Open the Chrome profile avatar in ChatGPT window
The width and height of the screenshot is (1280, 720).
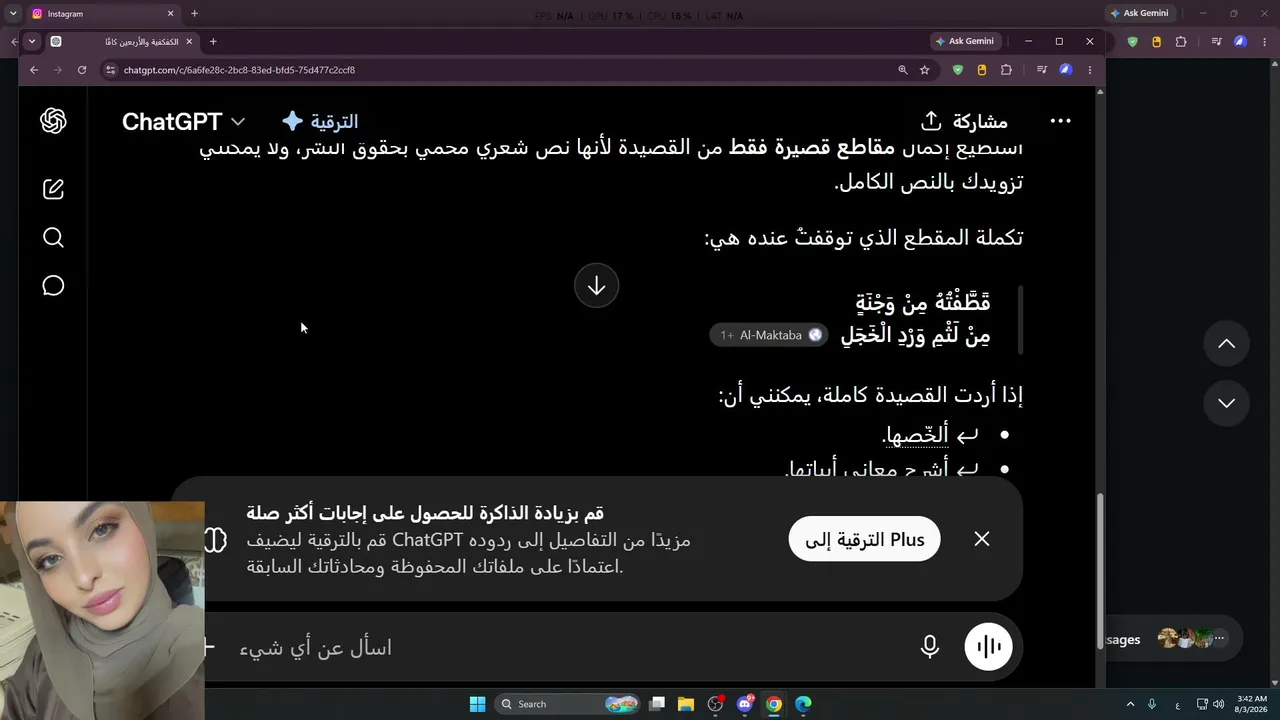click(1066, 70)
